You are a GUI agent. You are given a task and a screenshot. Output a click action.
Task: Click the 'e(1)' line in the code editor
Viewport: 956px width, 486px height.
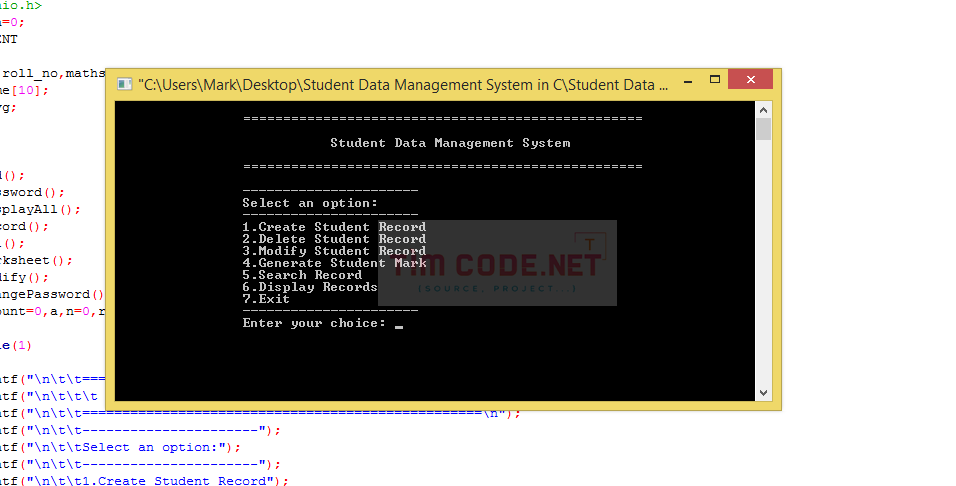(x=15, y=346)
